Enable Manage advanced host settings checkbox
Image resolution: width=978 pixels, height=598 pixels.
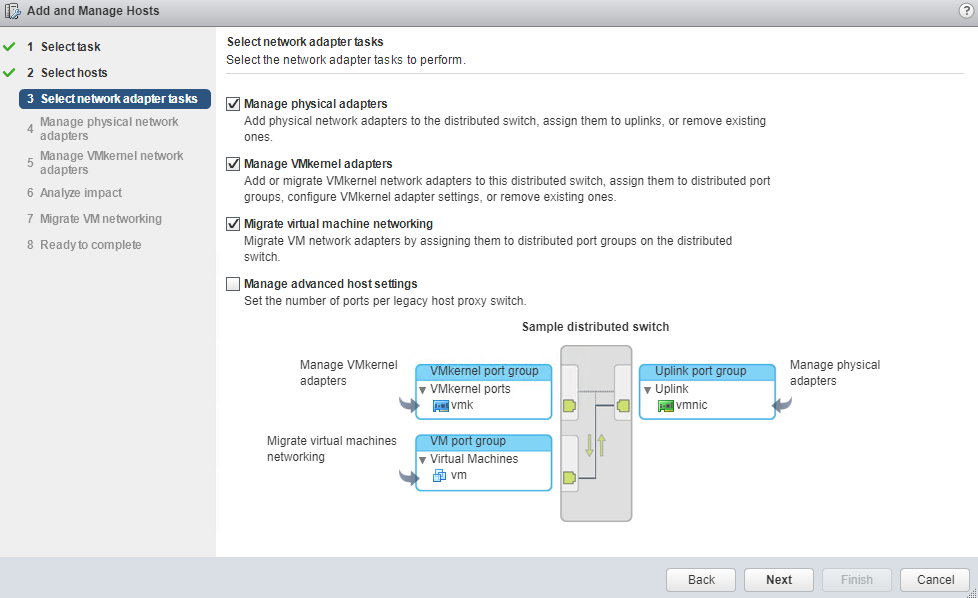234,284
